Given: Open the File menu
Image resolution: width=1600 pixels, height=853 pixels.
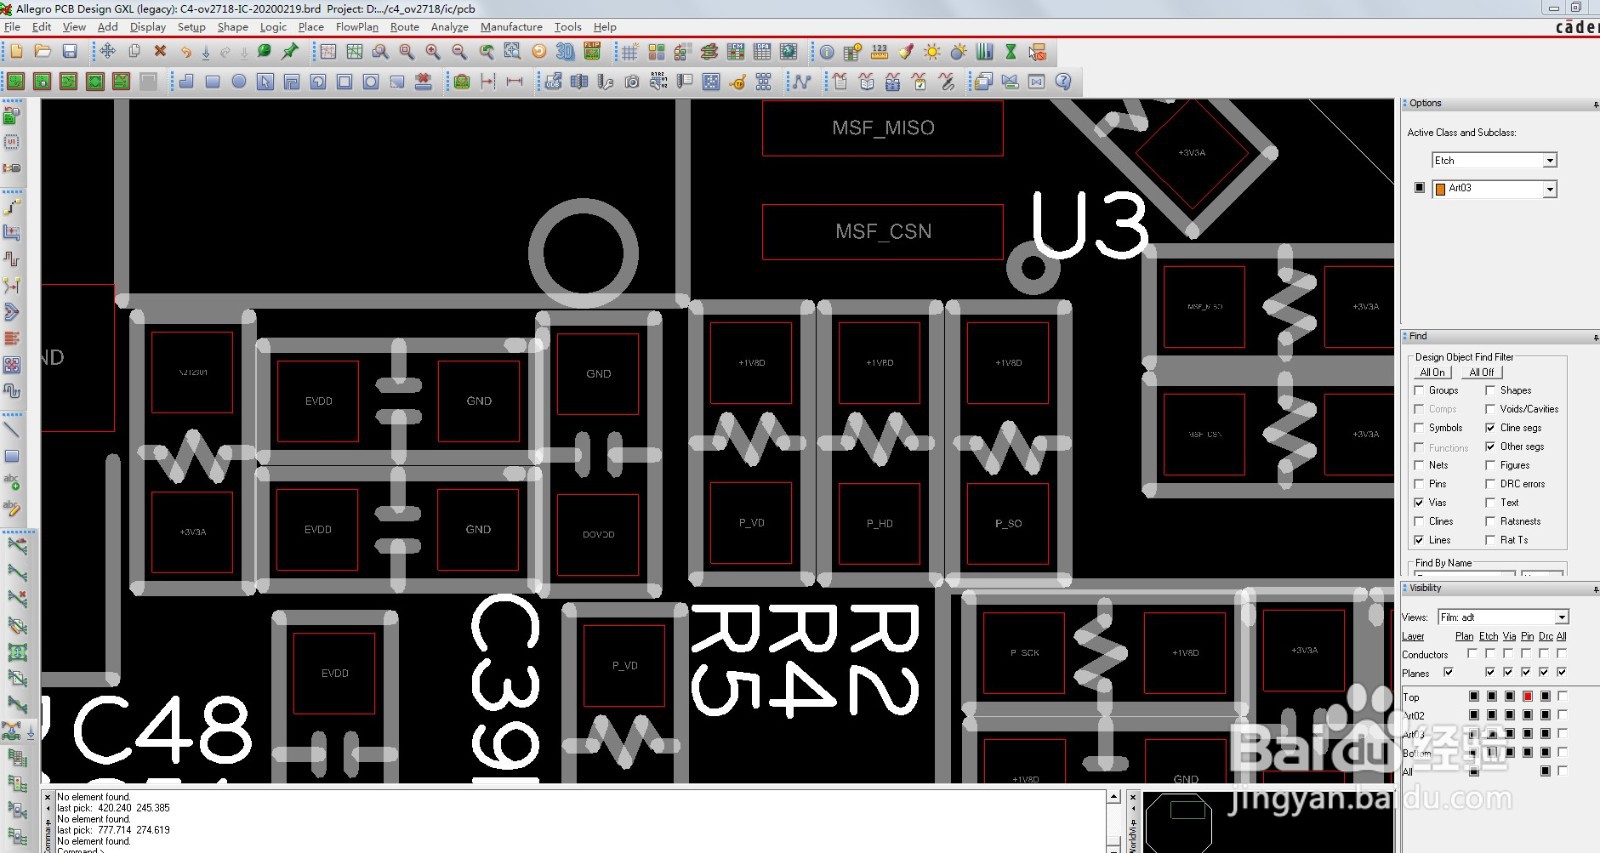Looking at the screenshot, I should 12,27.
